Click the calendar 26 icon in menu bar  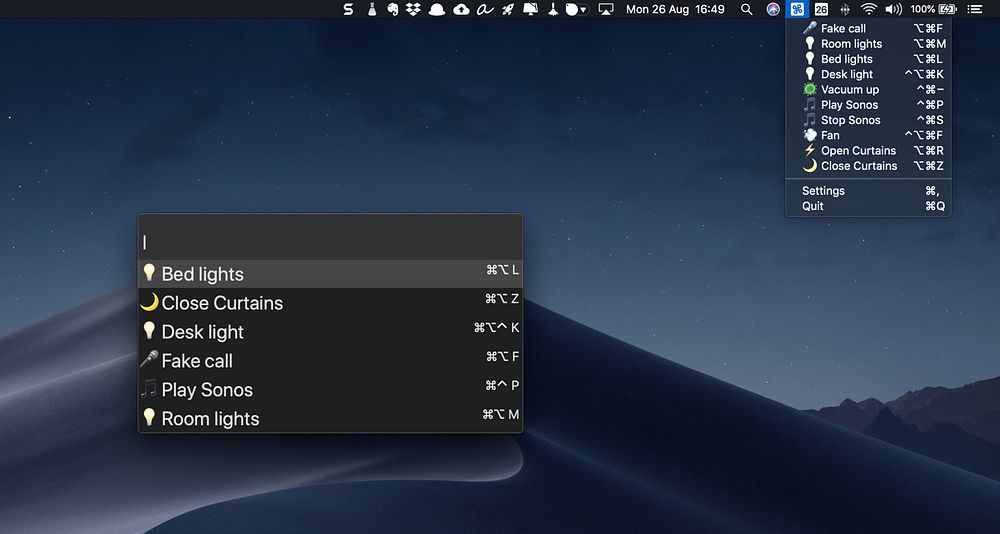(x=821, y=9)
